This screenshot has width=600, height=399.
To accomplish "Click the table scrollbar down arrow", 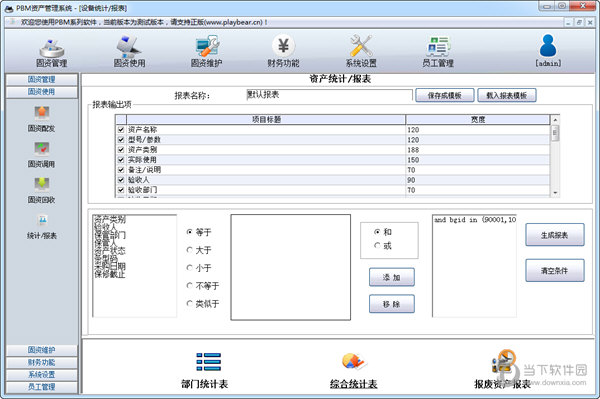I will (555, 193).
